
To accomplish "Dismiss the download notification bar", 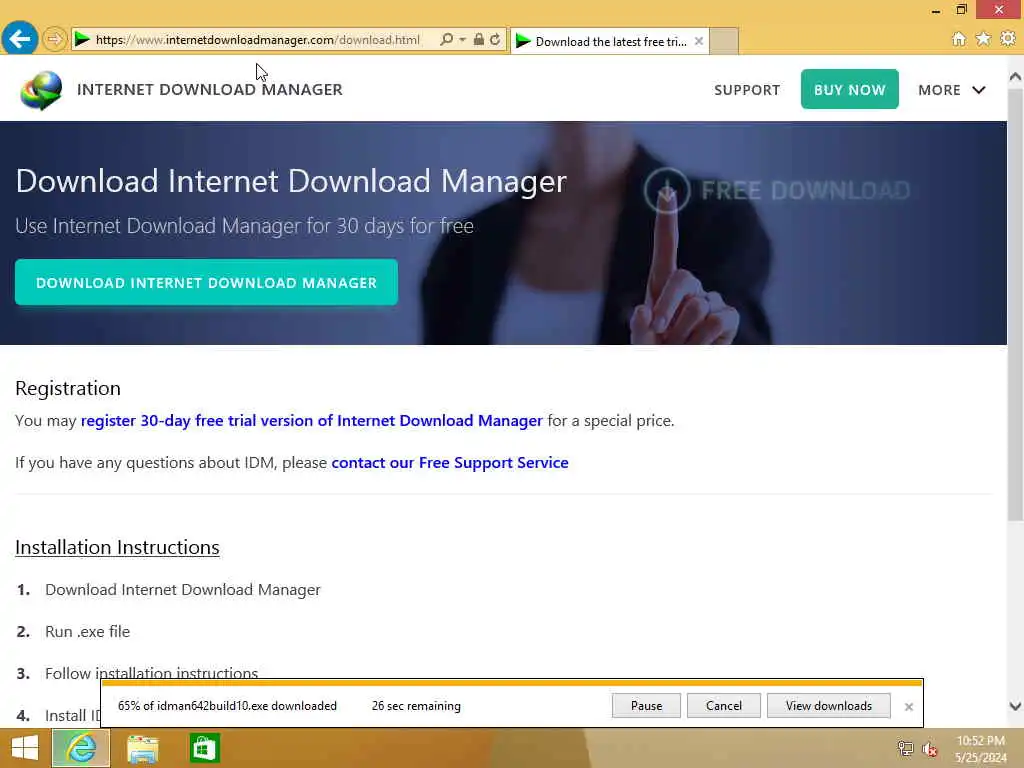I will [x=908, y=707].
